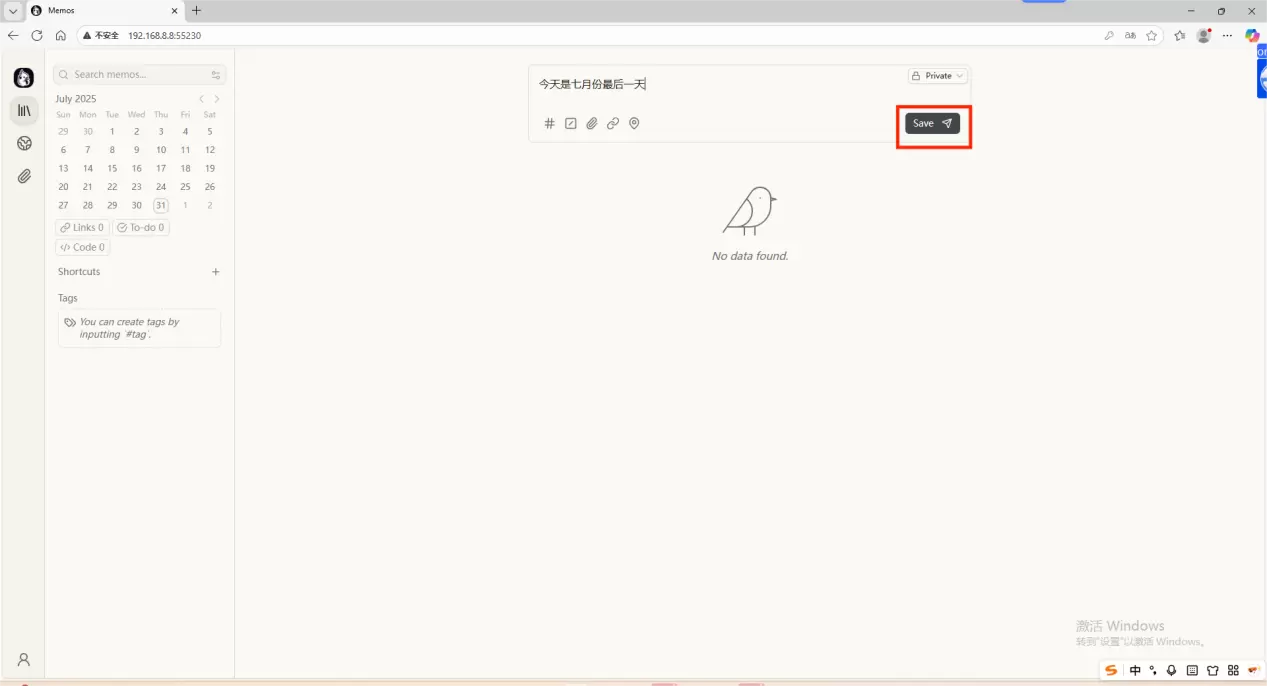Open the Explore page from the left sidebar
Image resolution: width=1267 pixels, height=686 pixels.
[x=24, y=144]
